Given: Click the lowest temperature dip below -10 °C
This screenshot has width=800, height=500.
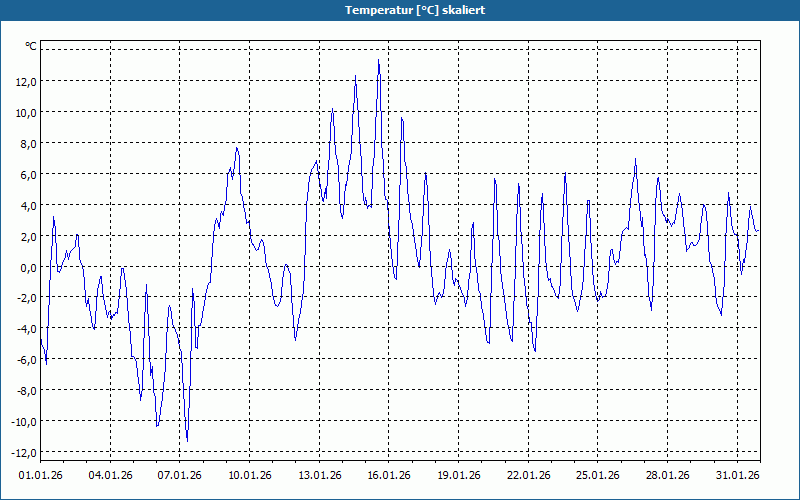Looking at the screenshot, I should [x=187, y=441].
